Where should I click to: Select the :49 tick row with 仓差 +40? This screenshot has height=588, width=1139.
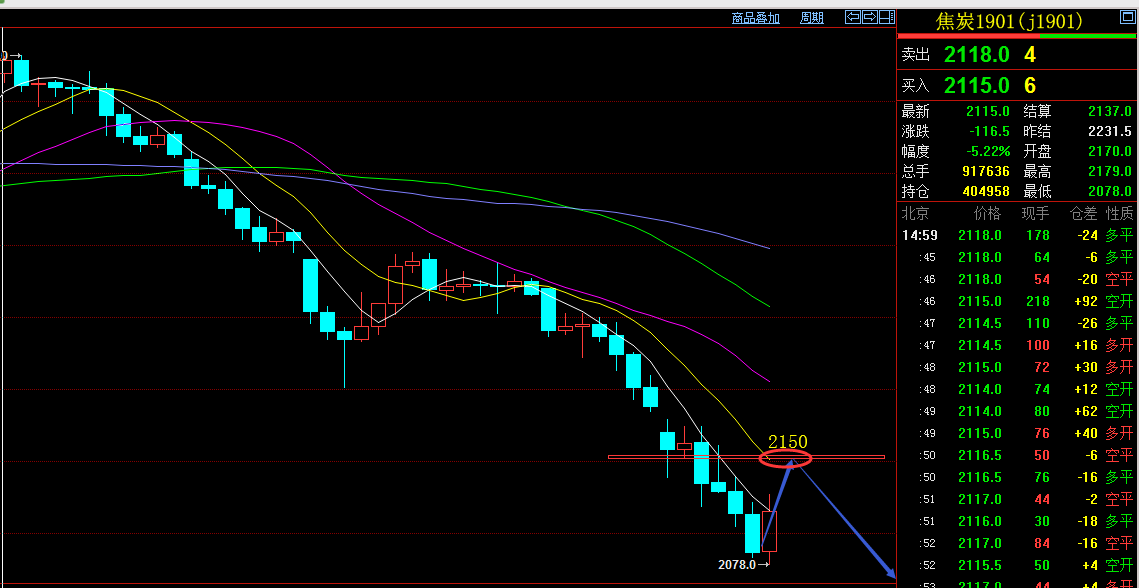(x=1017, y=434)
